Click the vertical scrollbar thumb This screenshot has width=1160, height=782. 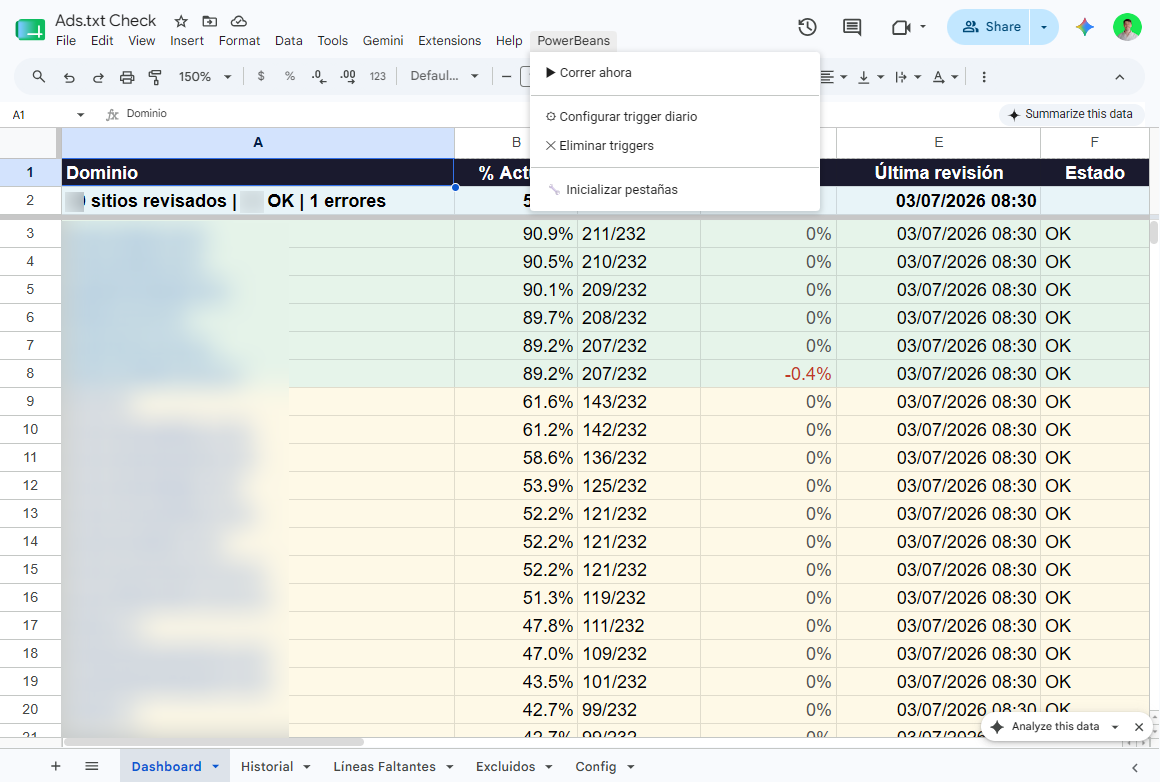tap(1153, 232)
